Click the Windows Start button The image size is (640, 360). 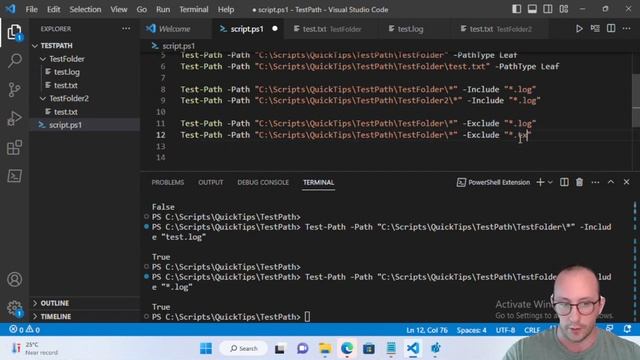[206, 348]
